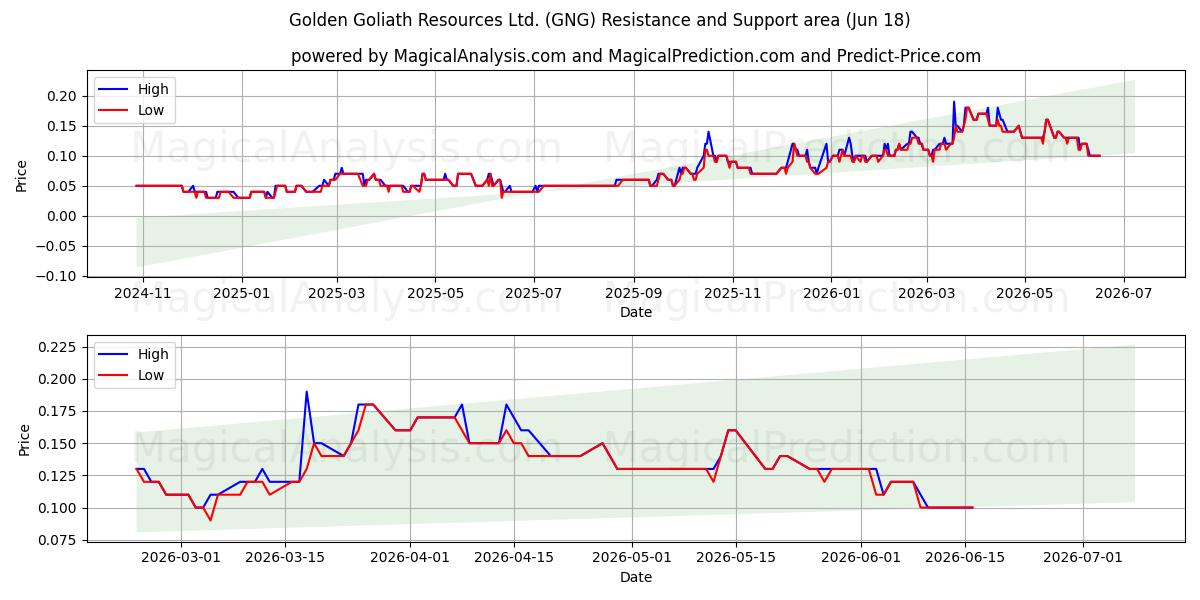This screenshot has width=1200, height=600.
Task: Click the '2026-05-01' x-axis label
Action: coord(632,558)
